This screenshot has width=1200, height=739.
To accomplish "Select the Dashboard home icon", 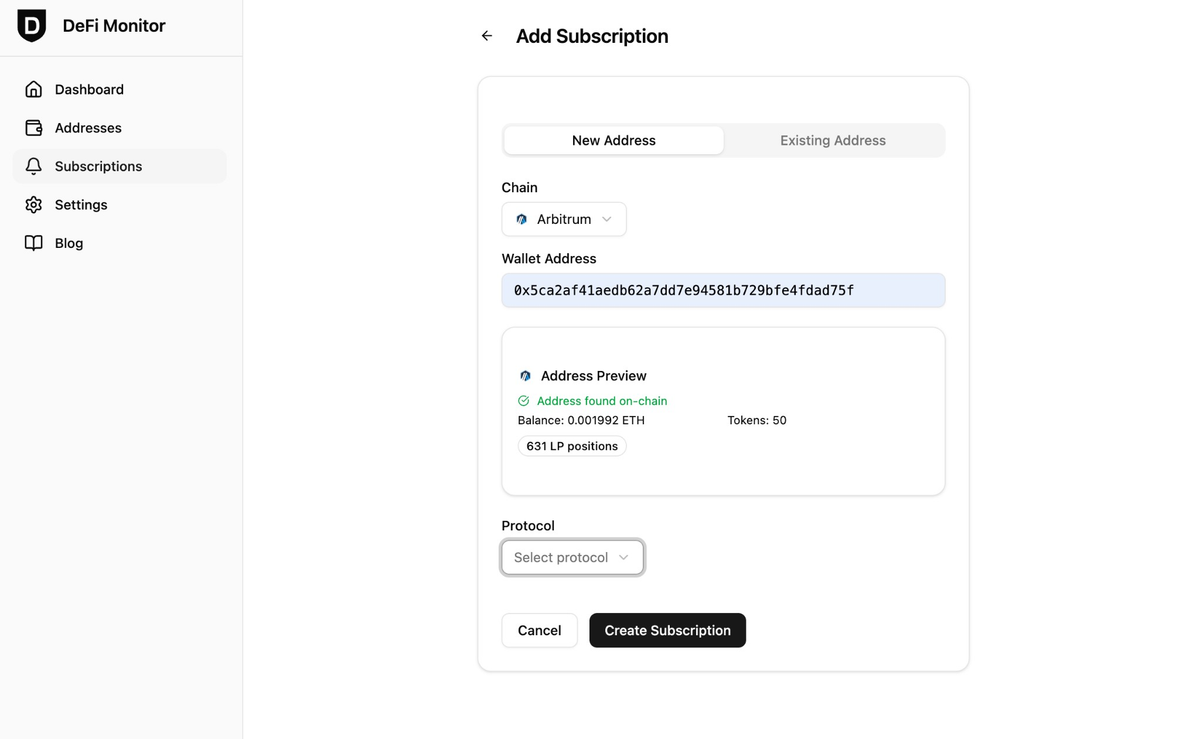I will pos(33,89).
